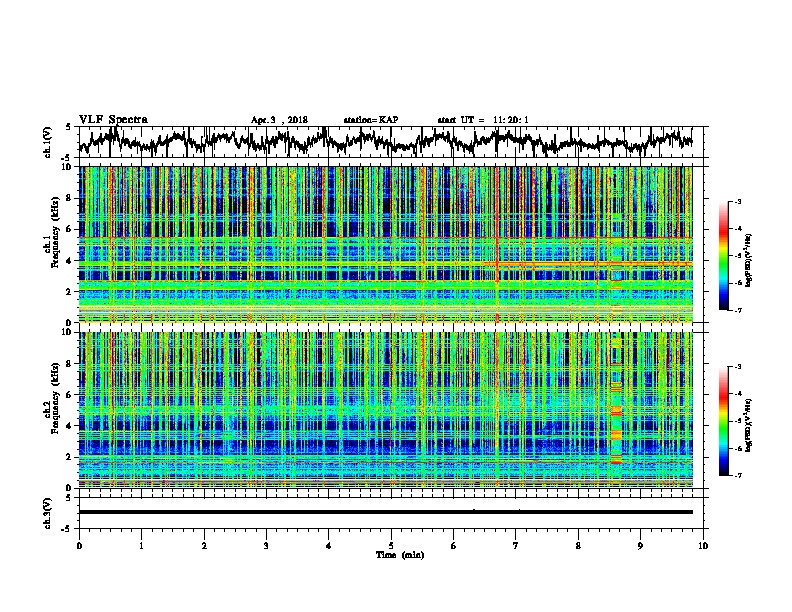792x612 pixels.
Task: Click the ch.2 frequency spectrogram panel
Action: pyautogui.click(x=385, y=410)
